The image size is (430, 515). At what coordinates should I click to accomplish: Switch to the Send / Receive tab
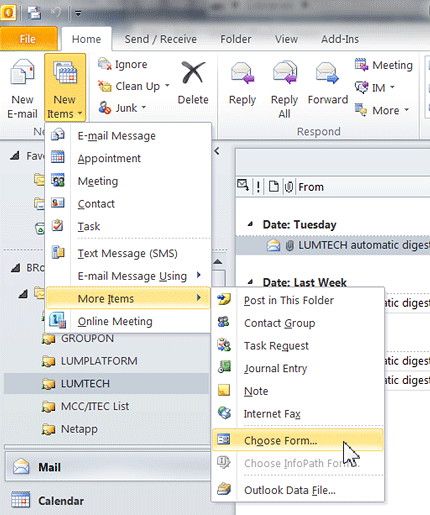pyautogui.click(x=161, y=39)
